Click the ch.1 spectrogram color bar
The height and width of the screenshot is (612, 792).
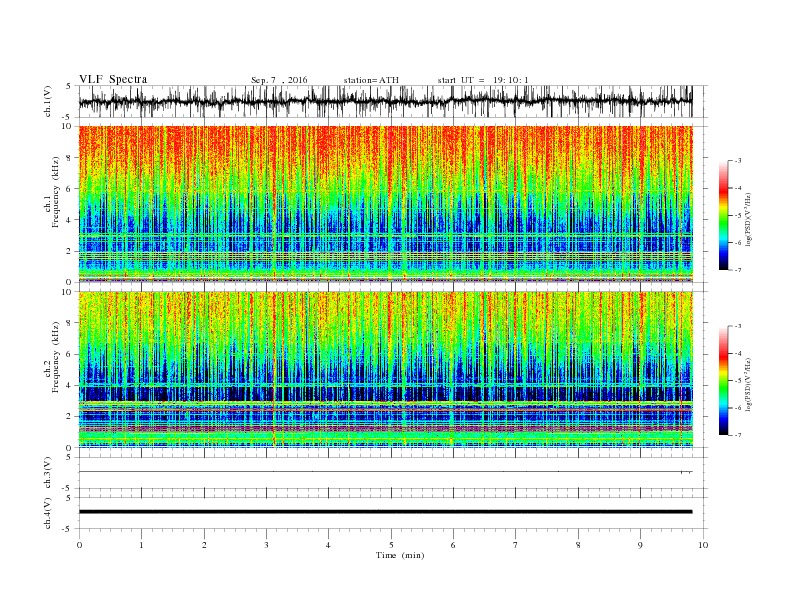[723, 216]
